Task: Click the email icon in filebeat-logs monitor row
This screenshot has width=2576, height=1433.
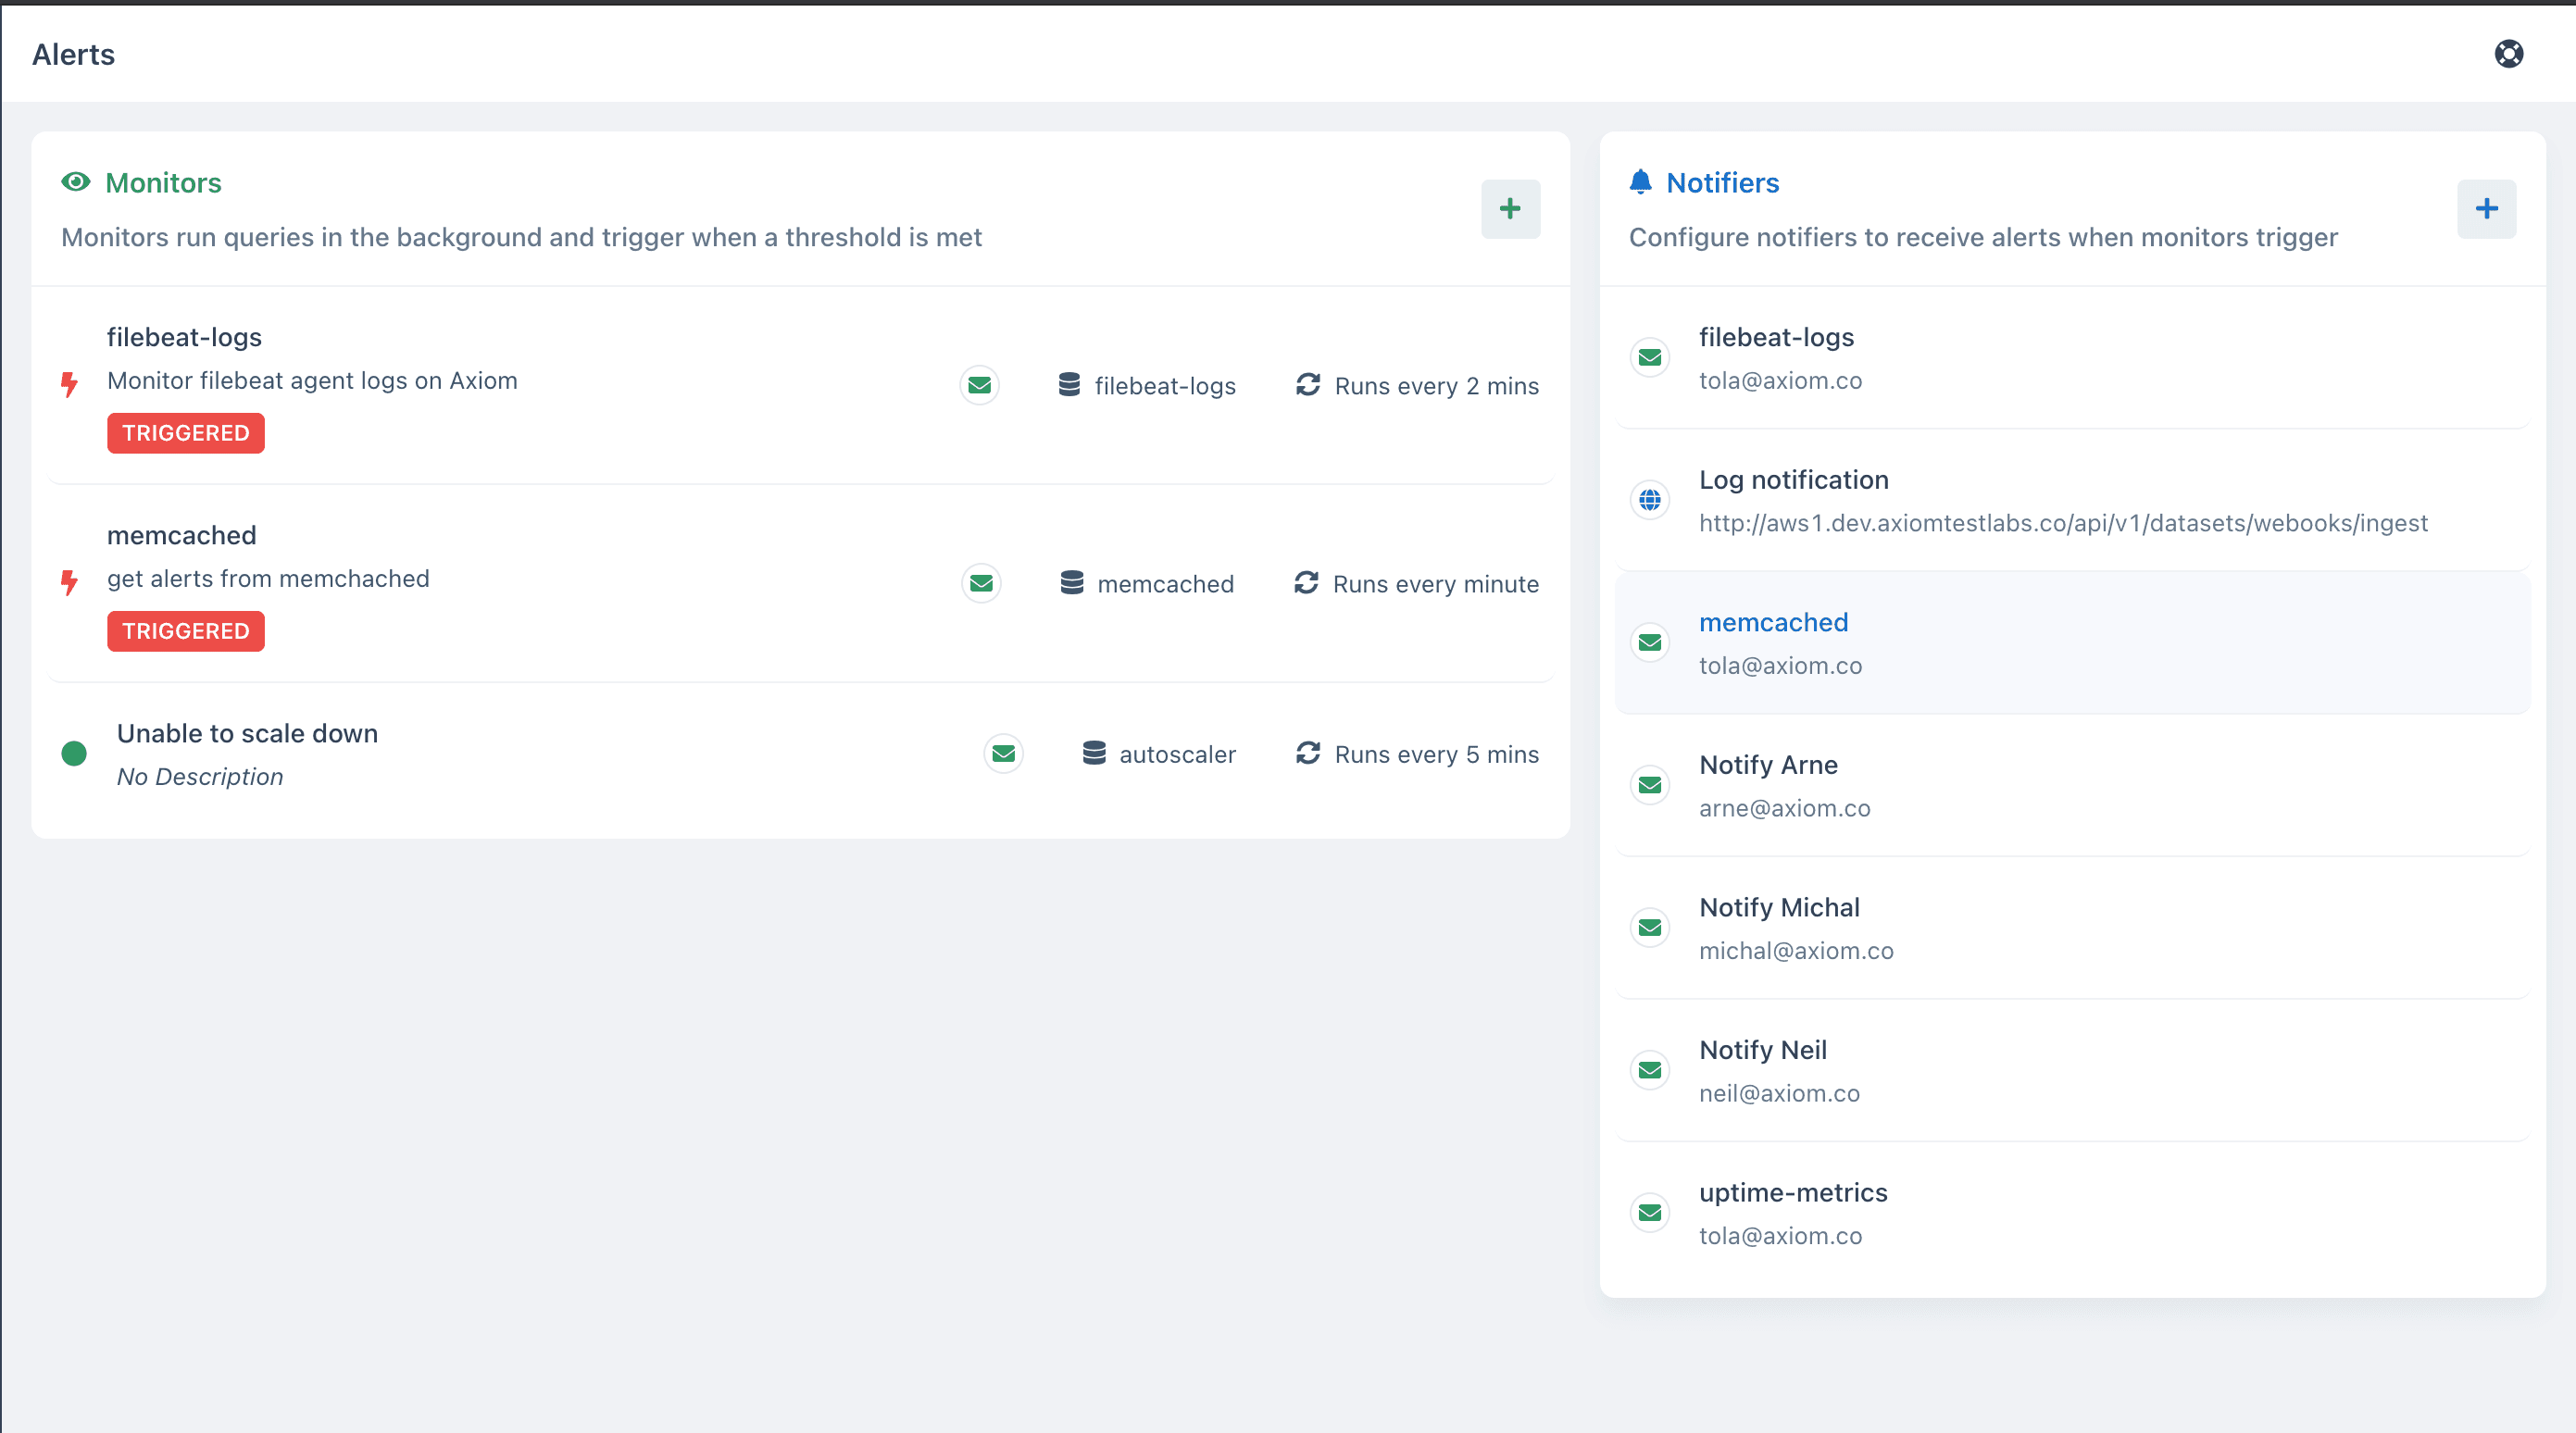Action: tap(979, 385)
